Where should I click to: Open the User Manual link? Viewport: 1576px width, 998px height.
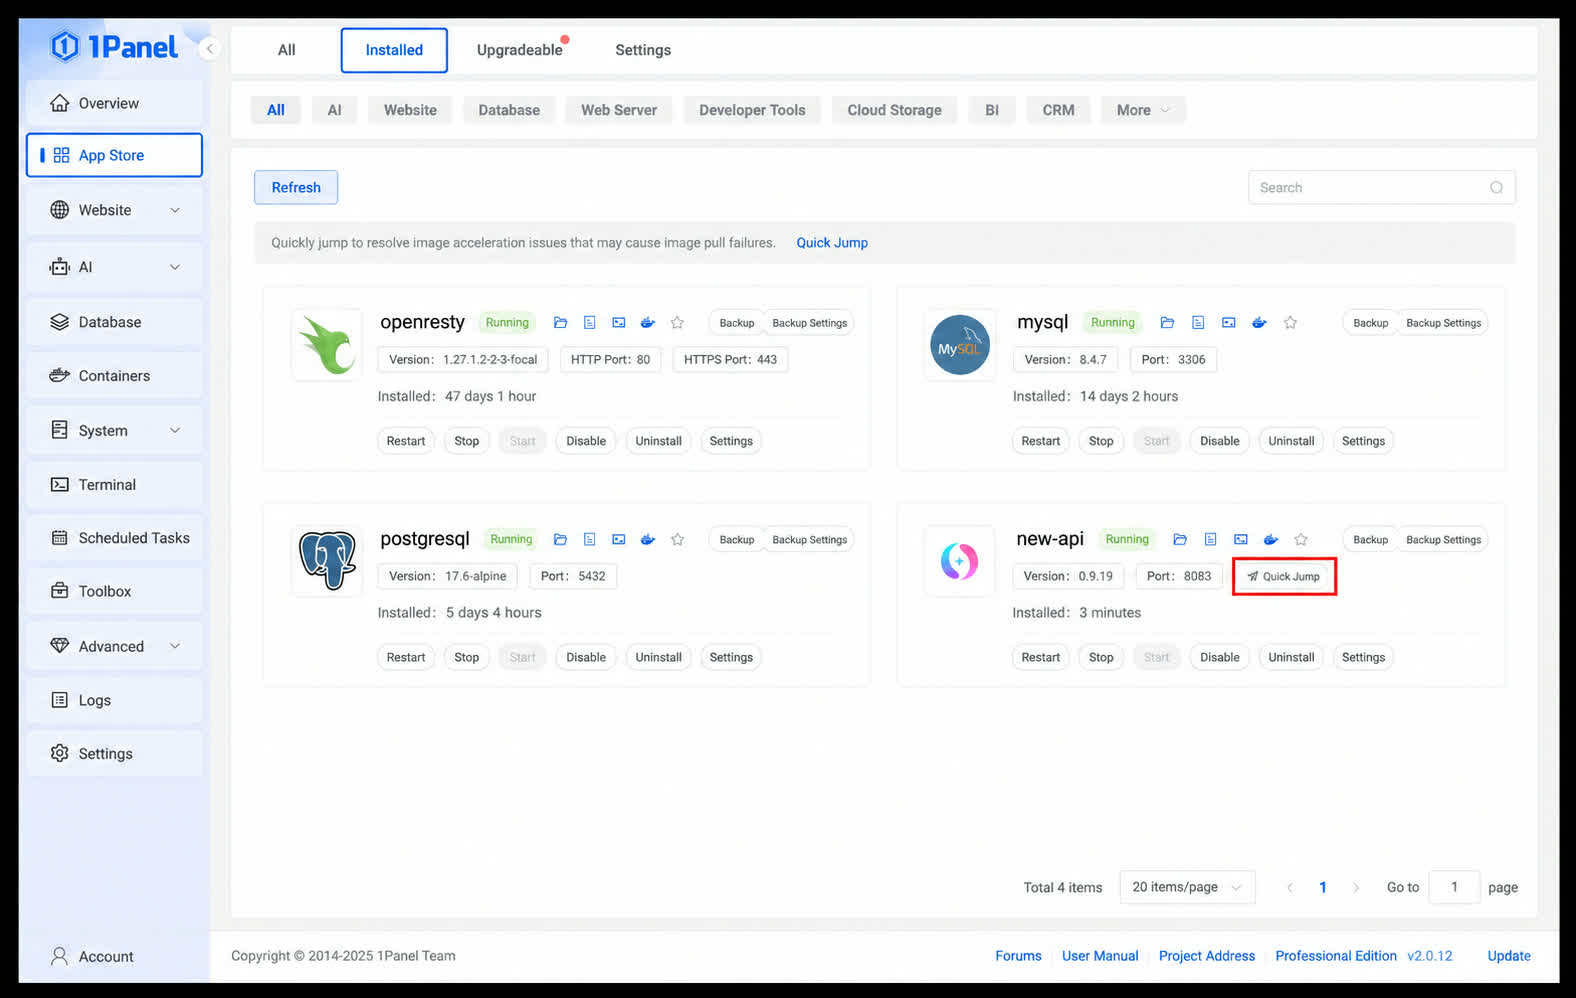coord(1100,956)
